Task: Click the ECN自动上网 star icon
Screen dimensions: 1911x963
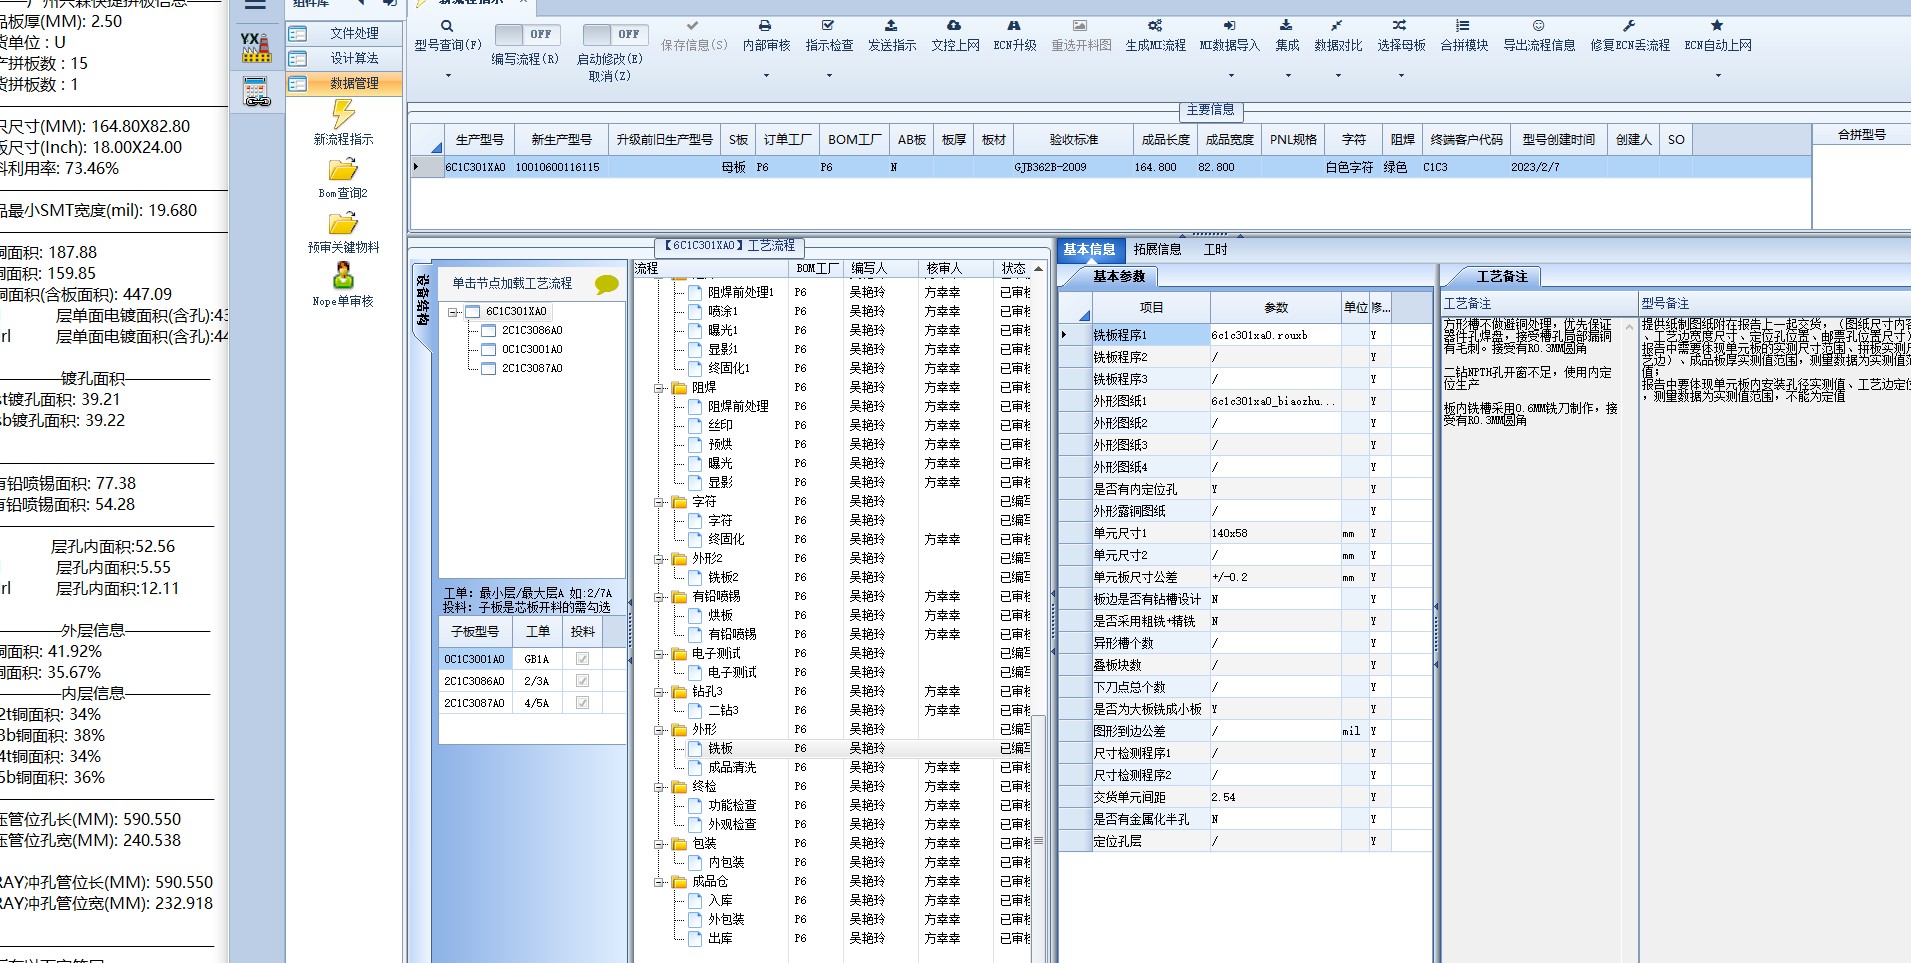Action: coord(1717,26)
